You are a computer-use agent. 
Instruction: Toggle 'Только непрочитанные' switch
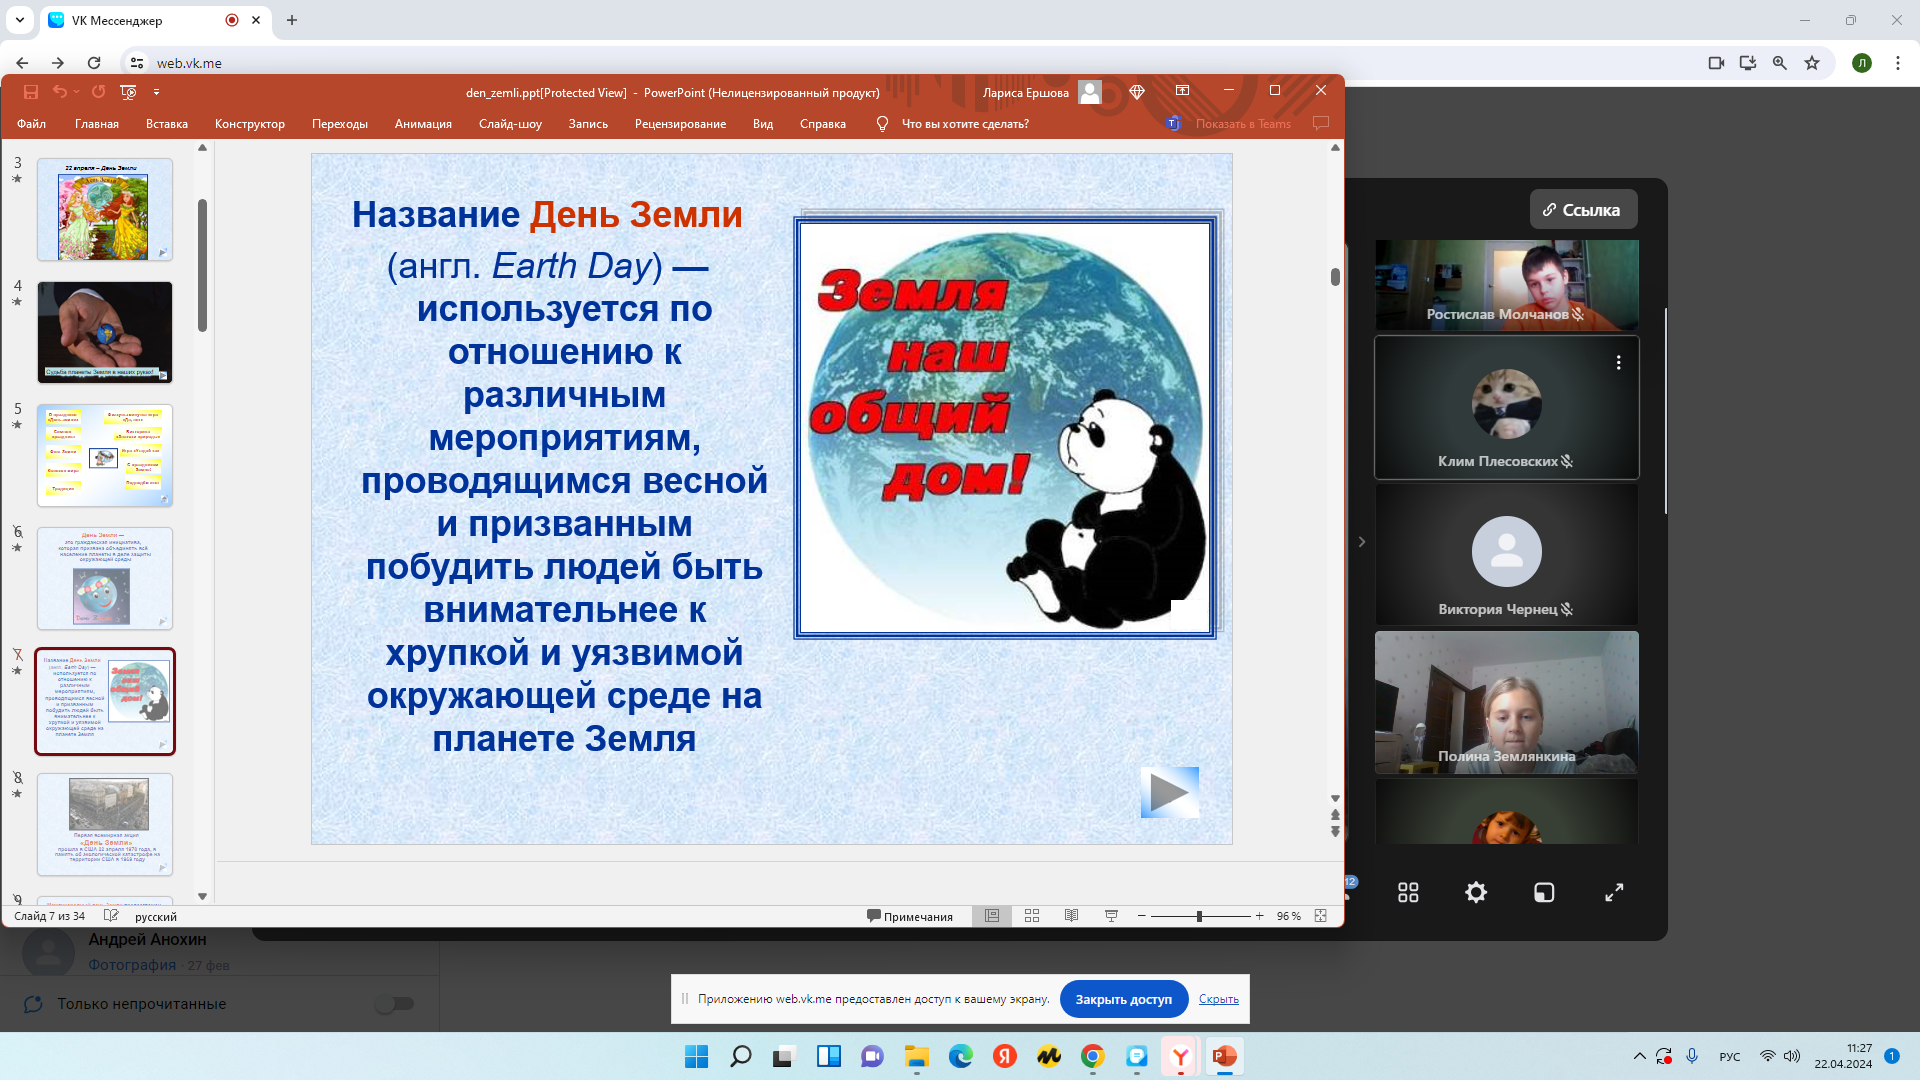click(x=395, y=1003)
